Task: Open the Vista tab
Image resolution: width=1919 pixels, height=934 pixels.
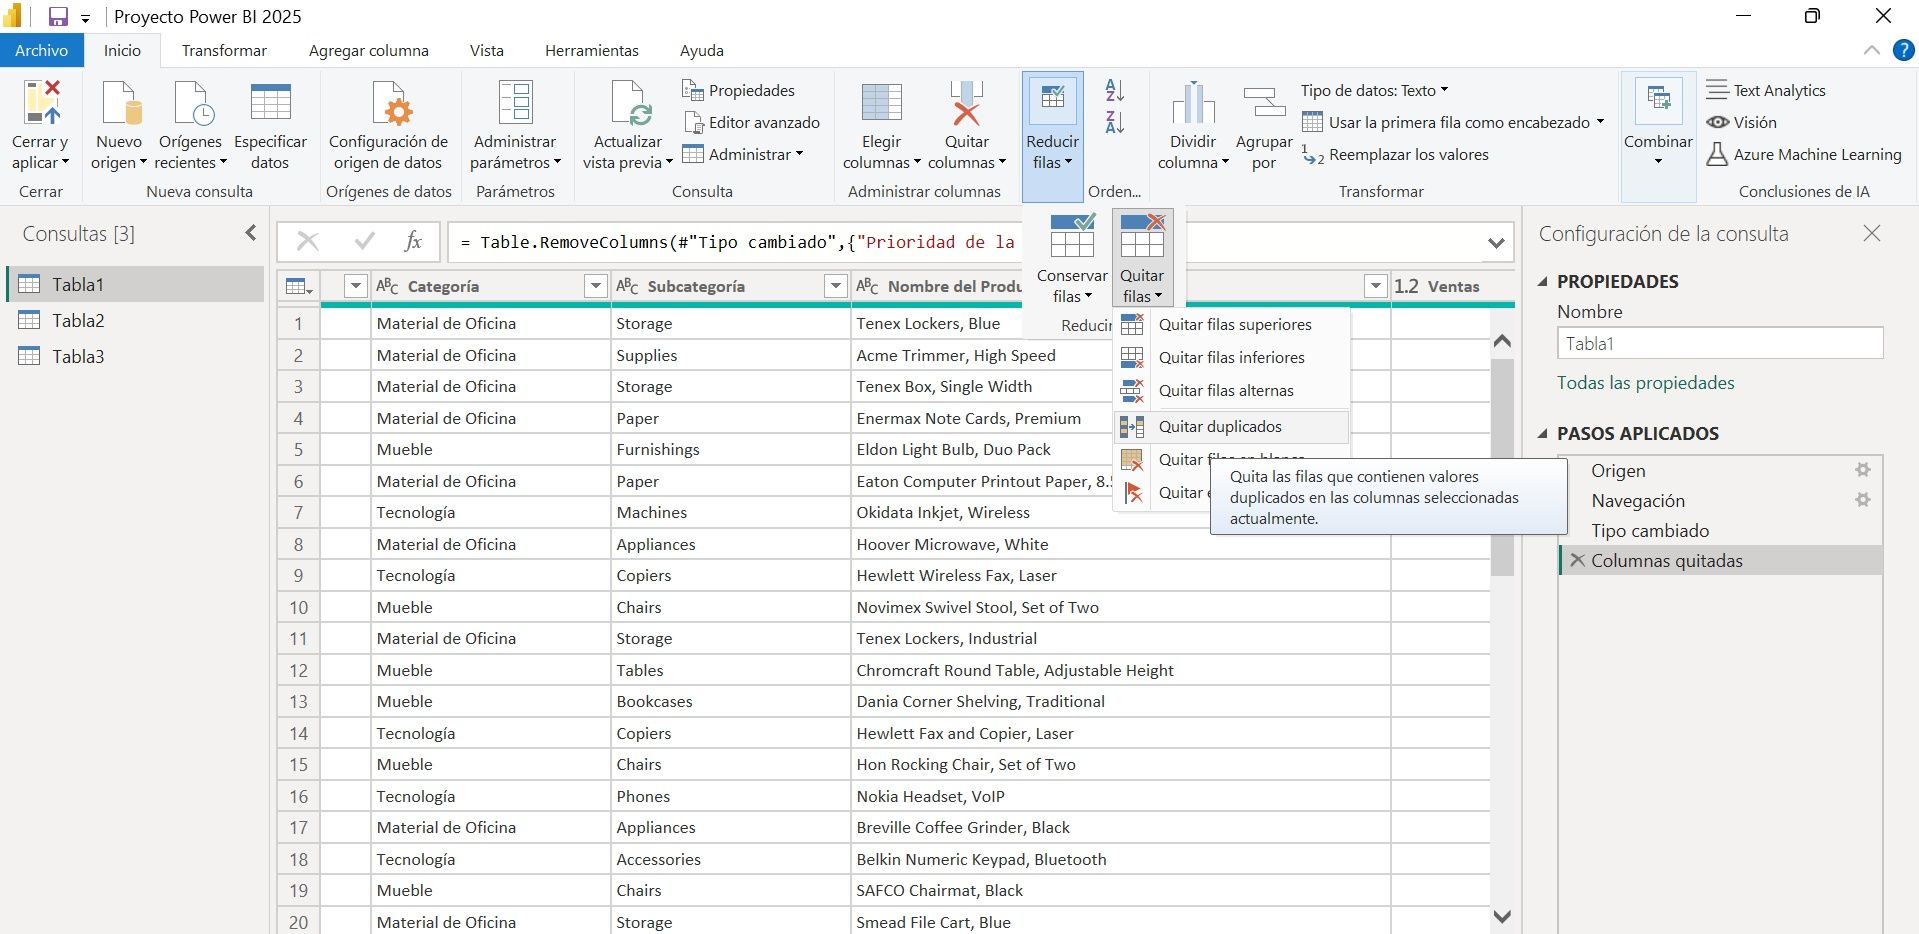Action: [487, 50]
